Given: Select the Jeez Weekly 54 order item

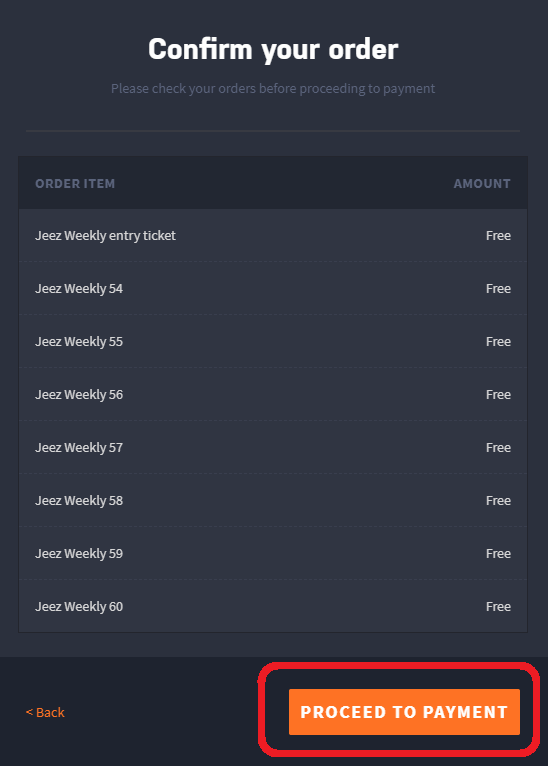Looking at the screenshot, I should coord(273,288).
